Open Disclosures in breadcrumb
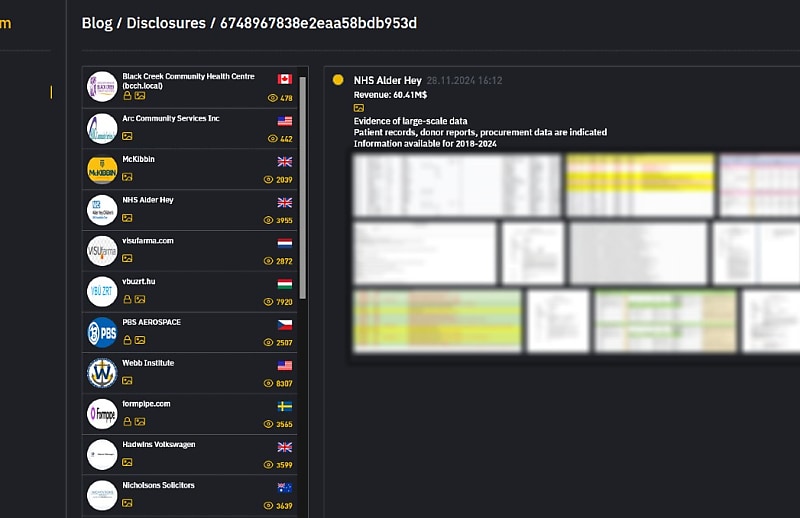 (166, 23)
